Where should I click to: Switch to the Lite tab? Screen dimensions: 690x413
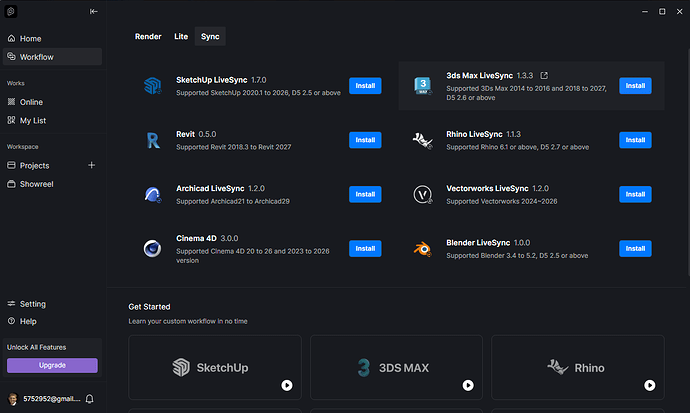coord(181,37)
